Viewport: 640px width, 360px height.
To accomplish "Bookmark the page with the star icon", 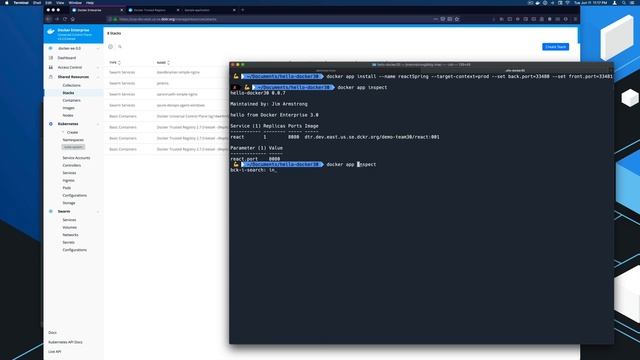I will [x=457, y=19].
